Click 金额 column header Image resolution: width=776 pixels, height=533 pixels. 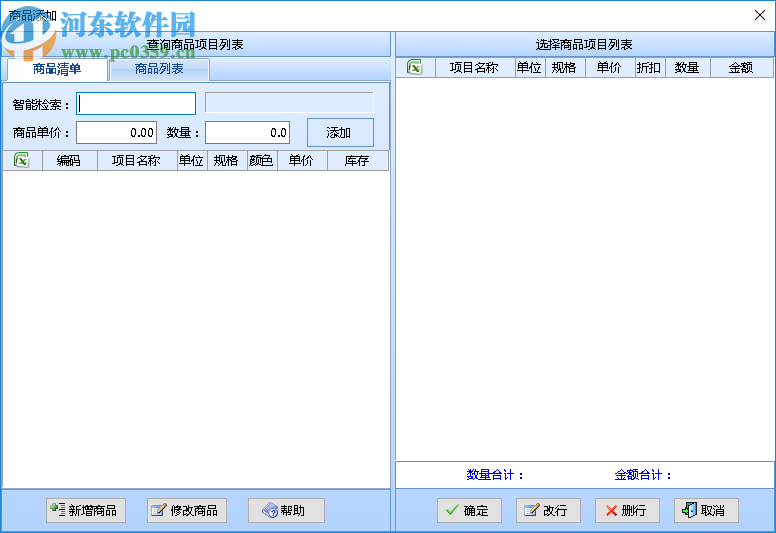742,67
